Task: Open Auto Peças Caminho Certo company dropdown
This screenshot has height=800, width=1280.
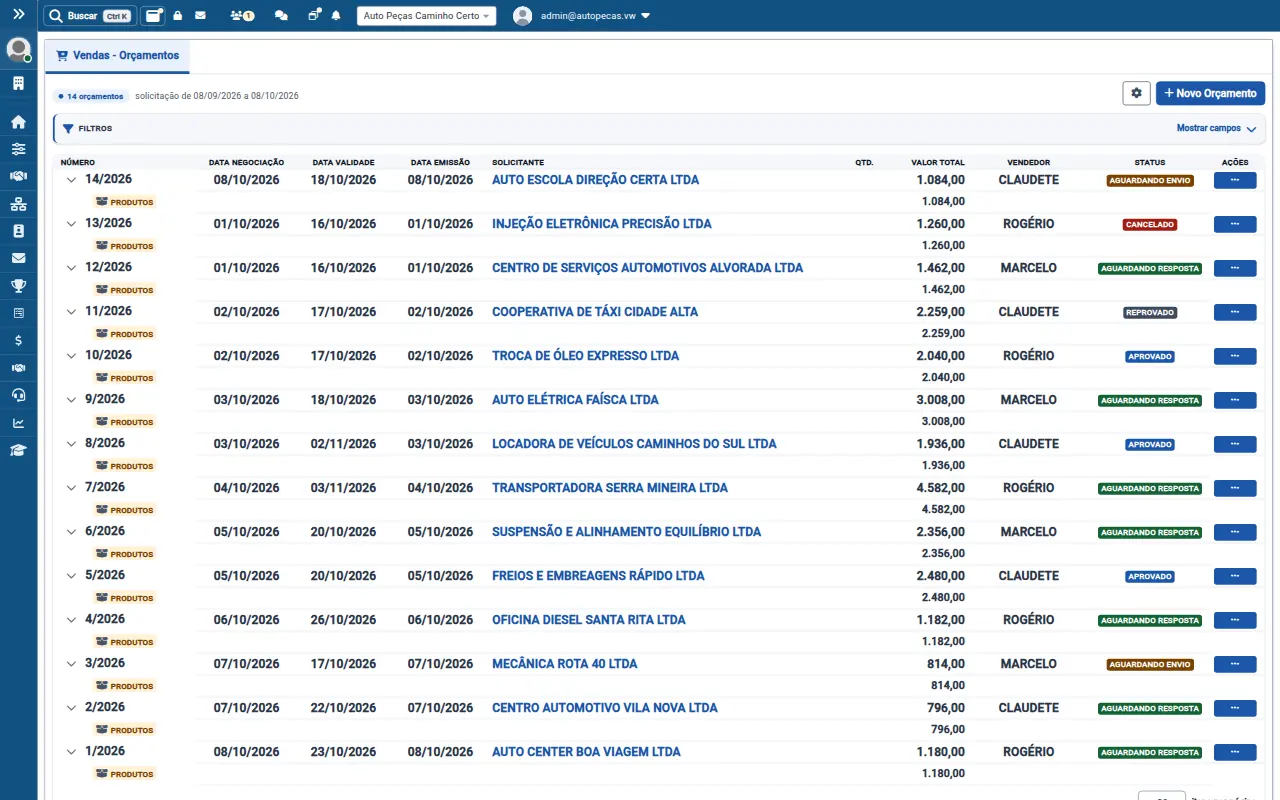Action: click(x=426, y=16)
